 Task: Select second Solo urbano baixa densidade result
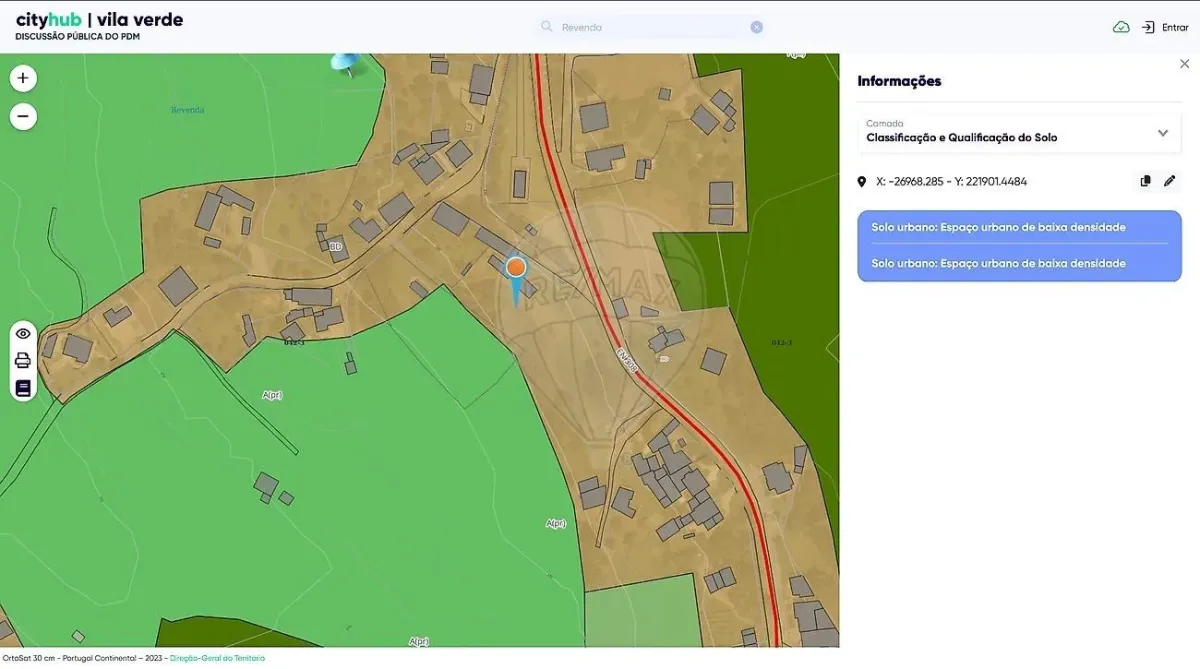(x=998, y=263)
